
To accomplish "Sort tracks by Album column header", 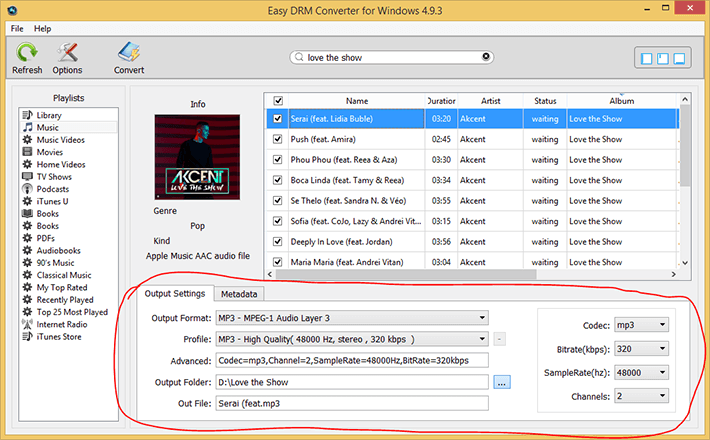I will point(621,100).
